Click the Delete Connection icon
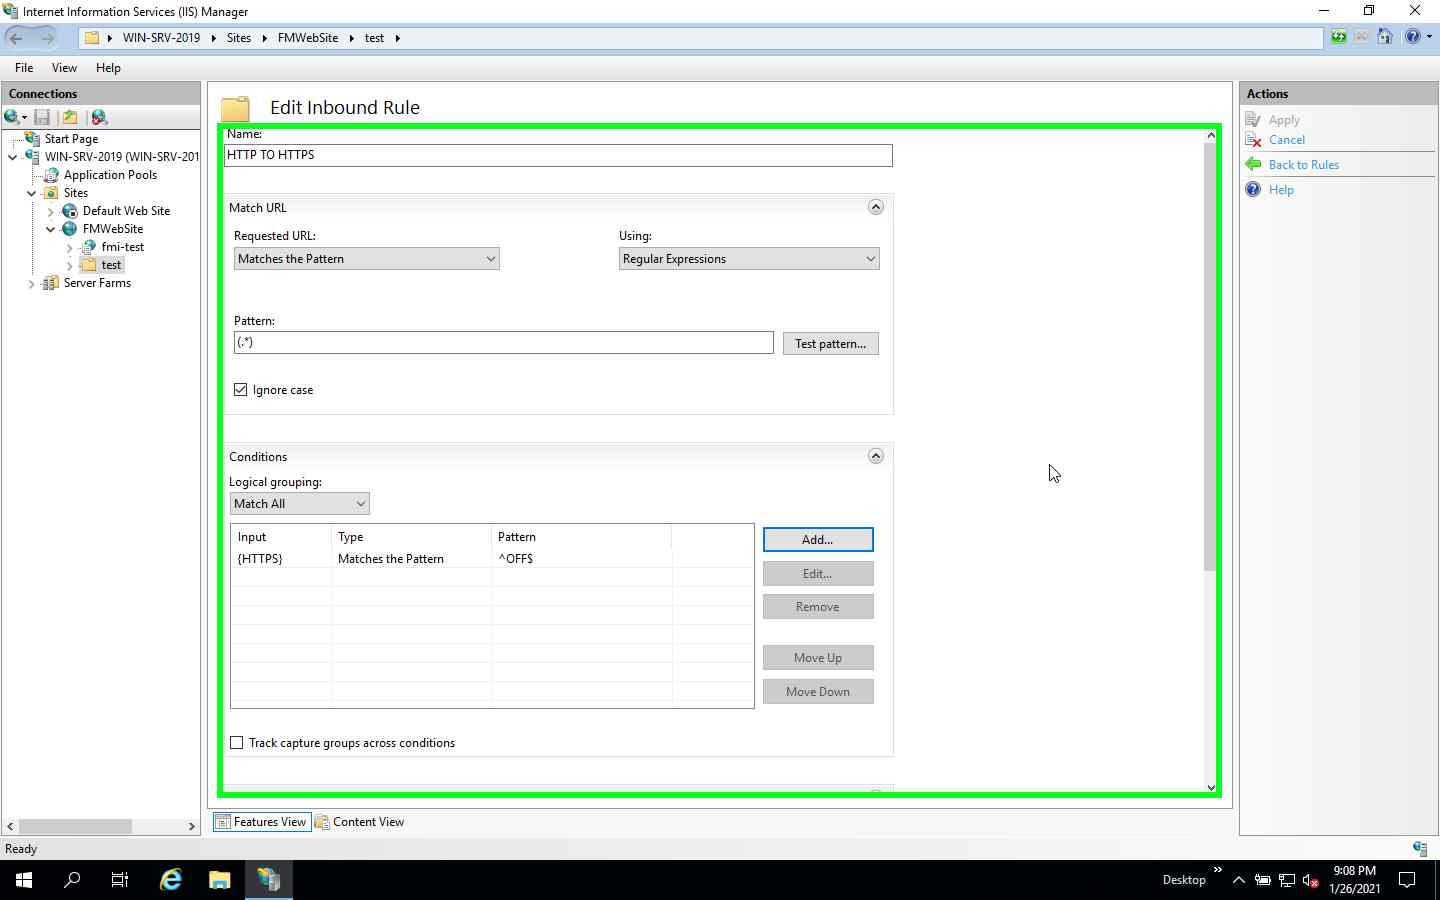Image resolution: width=1440 pixels, height=900 pixels. click(99, 117)
